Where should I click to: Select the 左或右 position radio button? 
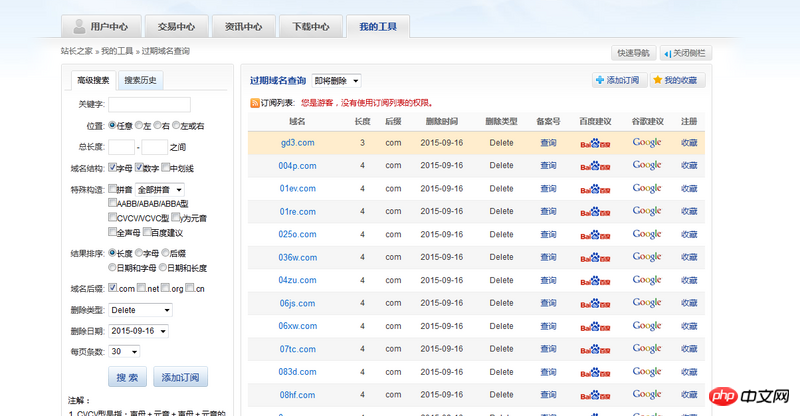point(176,126)
